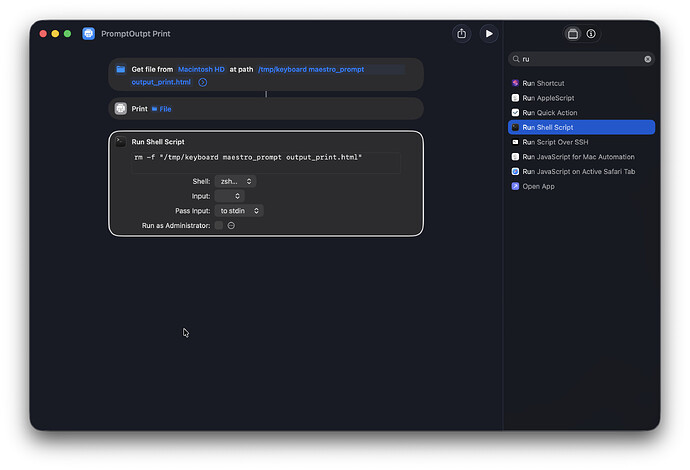Click the search field containing 'ru'
Image resolution: width=690 pixels, height=470 pixels.
point(581,59)
